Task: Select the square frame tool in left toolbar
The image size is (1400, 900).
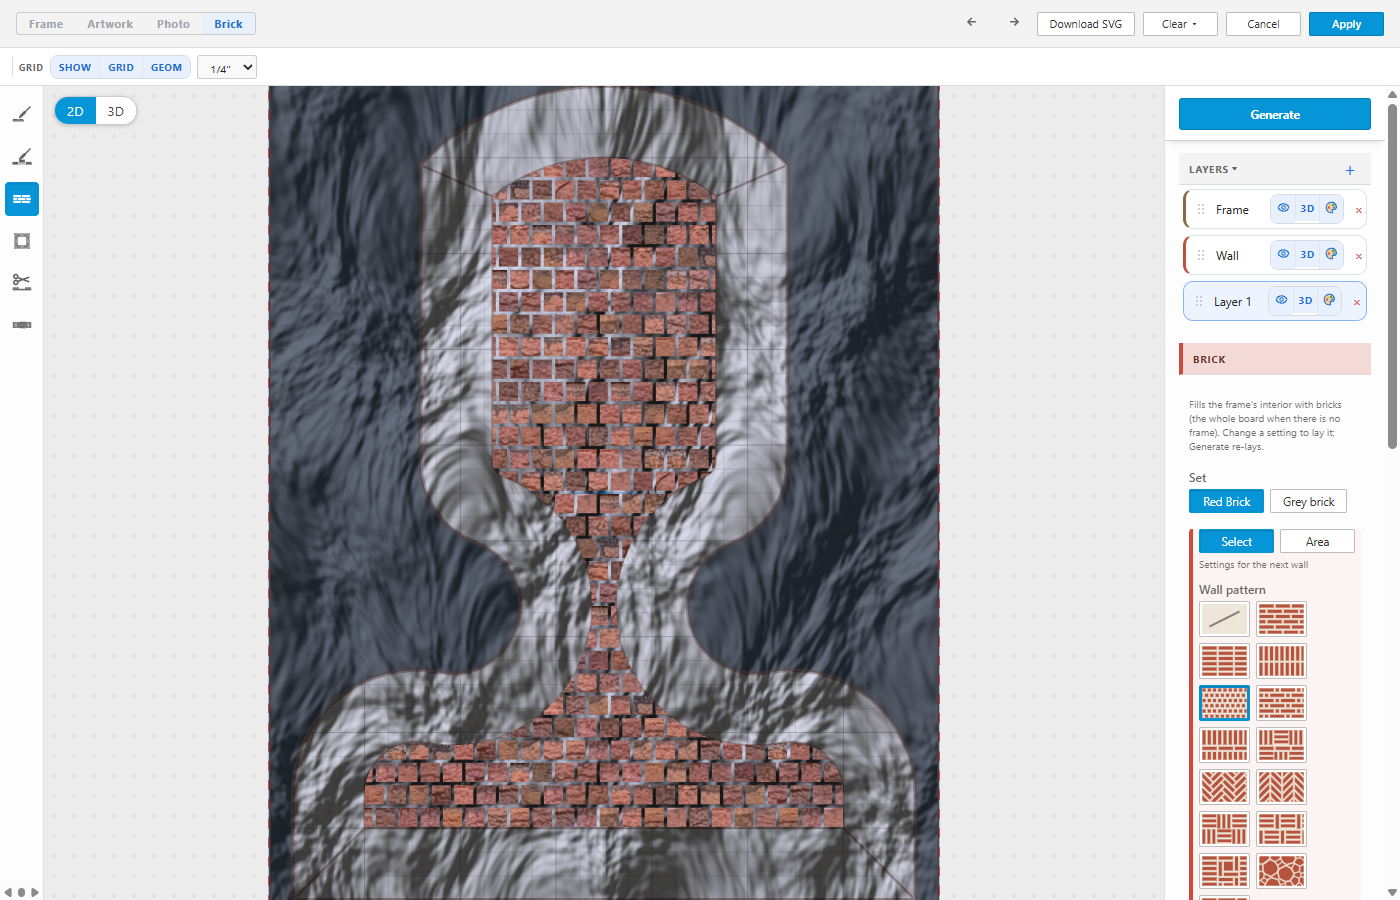Action: coord(22,241)
